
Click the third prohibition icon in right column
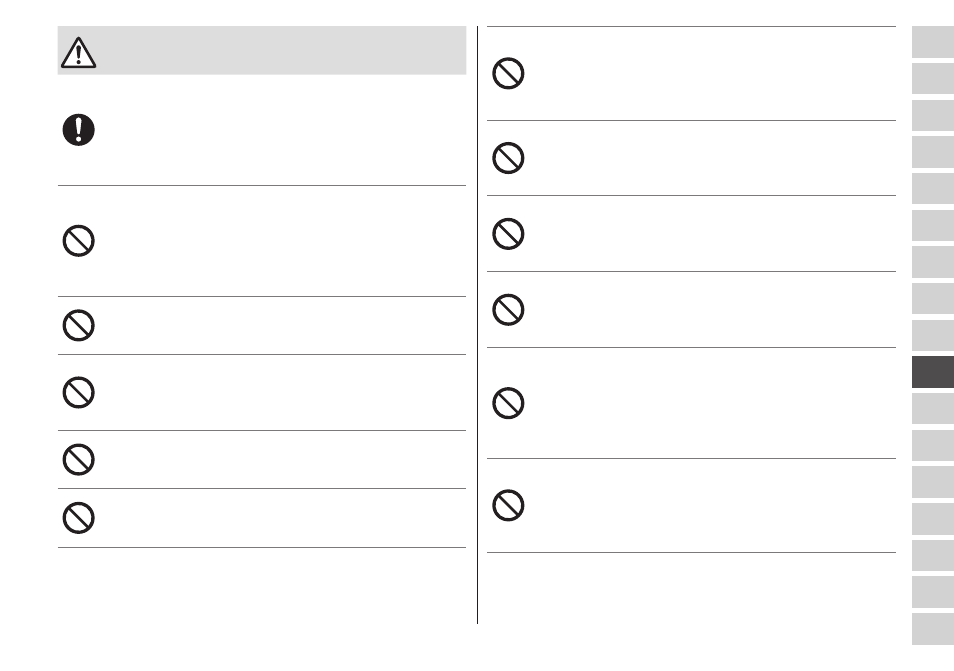(x=508, y=234)
